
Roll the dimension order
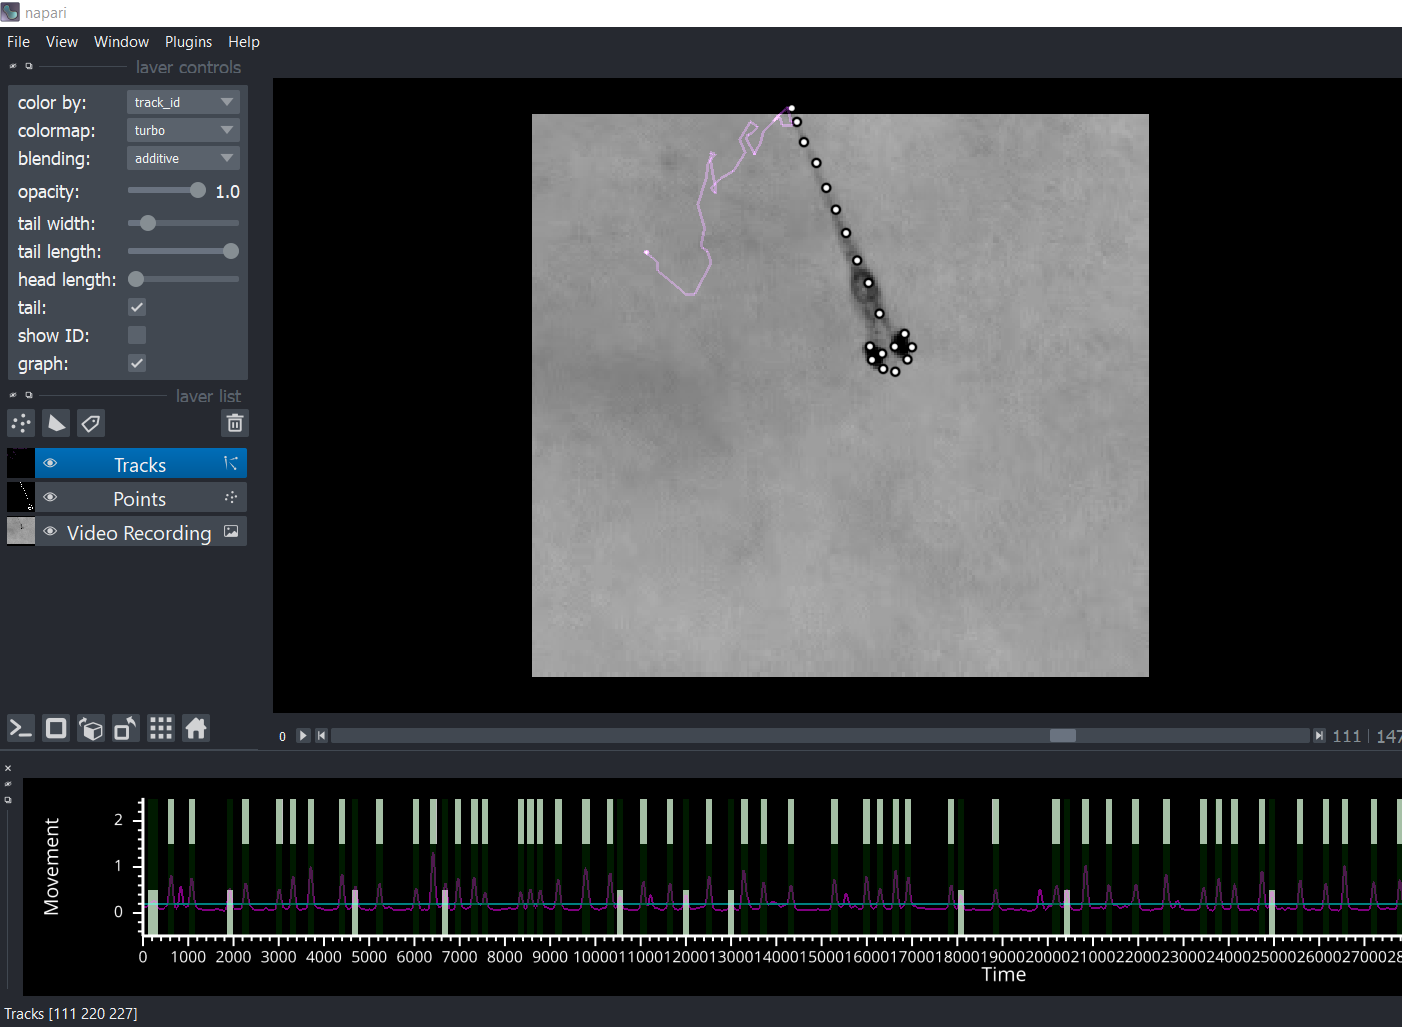tap(91, 728)
